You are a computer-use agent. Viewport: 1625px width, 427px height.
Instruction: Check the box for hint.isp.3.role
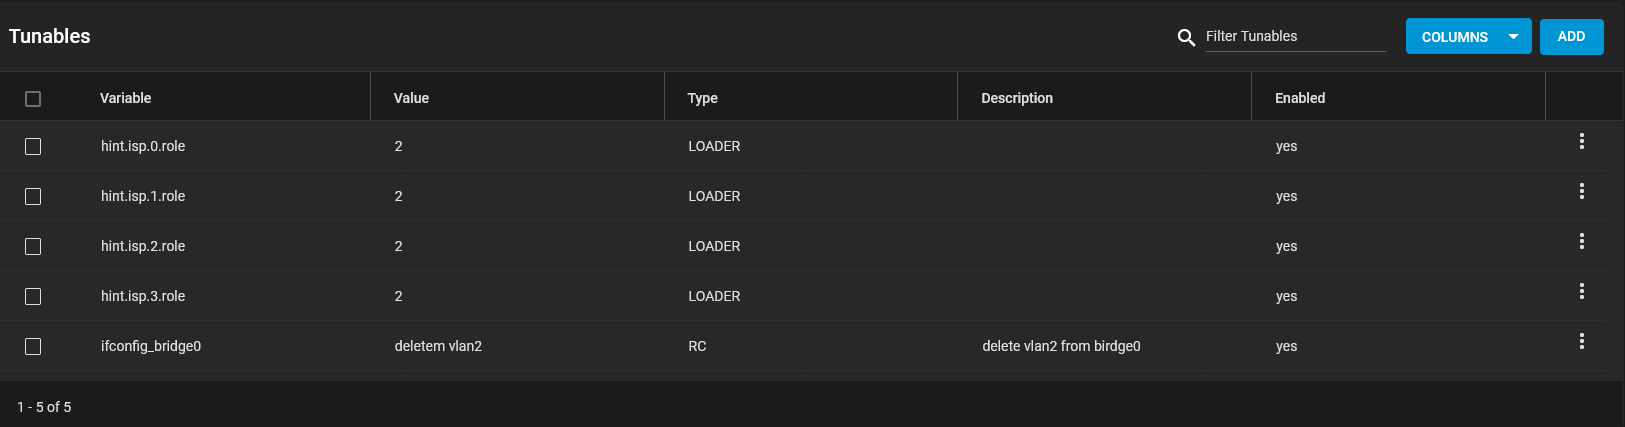[33, 297]
